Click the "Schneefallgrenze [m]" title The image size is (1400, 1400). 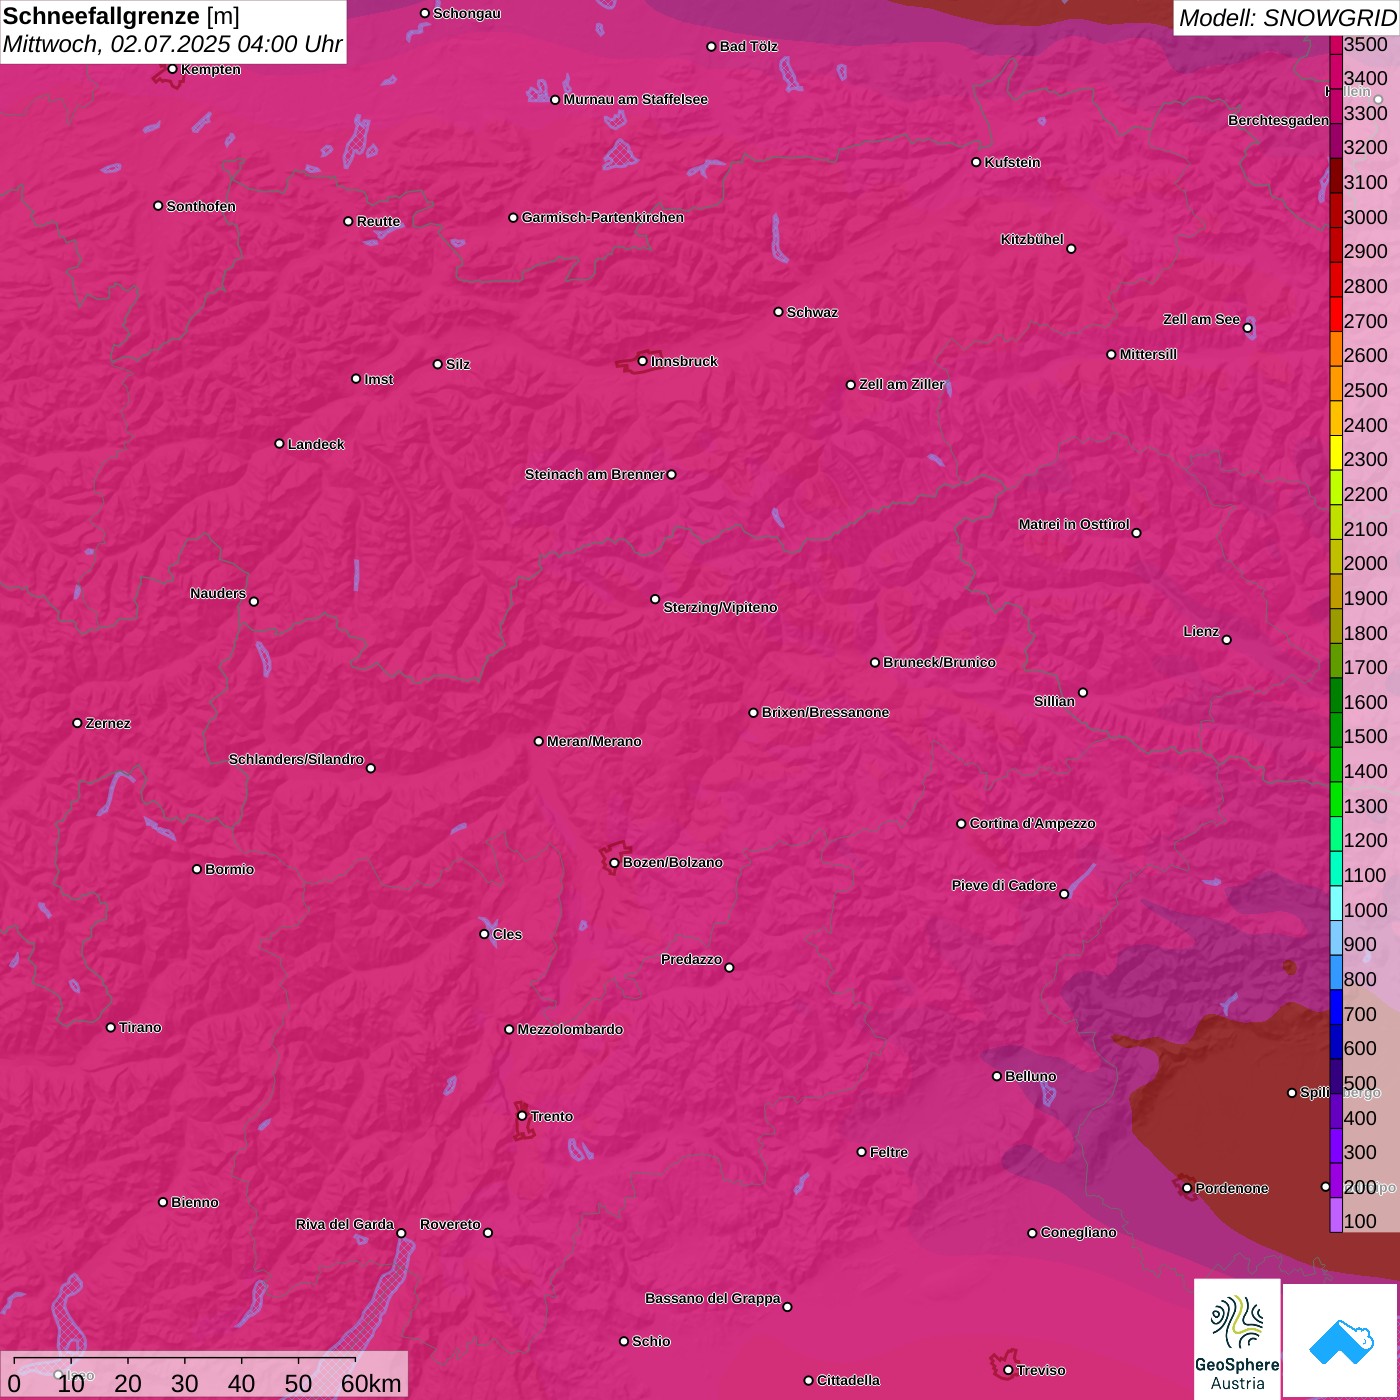click(x=121, y=16)
